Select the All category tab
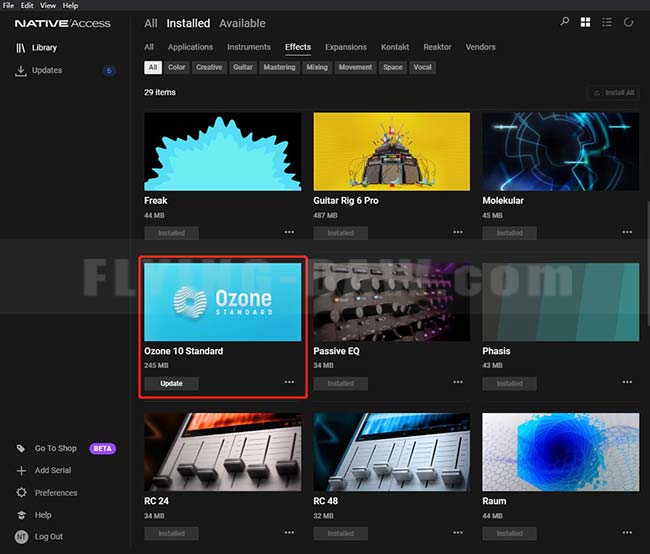Image resolution: width=650 pixels, height=554 pixels. [149, 47]
